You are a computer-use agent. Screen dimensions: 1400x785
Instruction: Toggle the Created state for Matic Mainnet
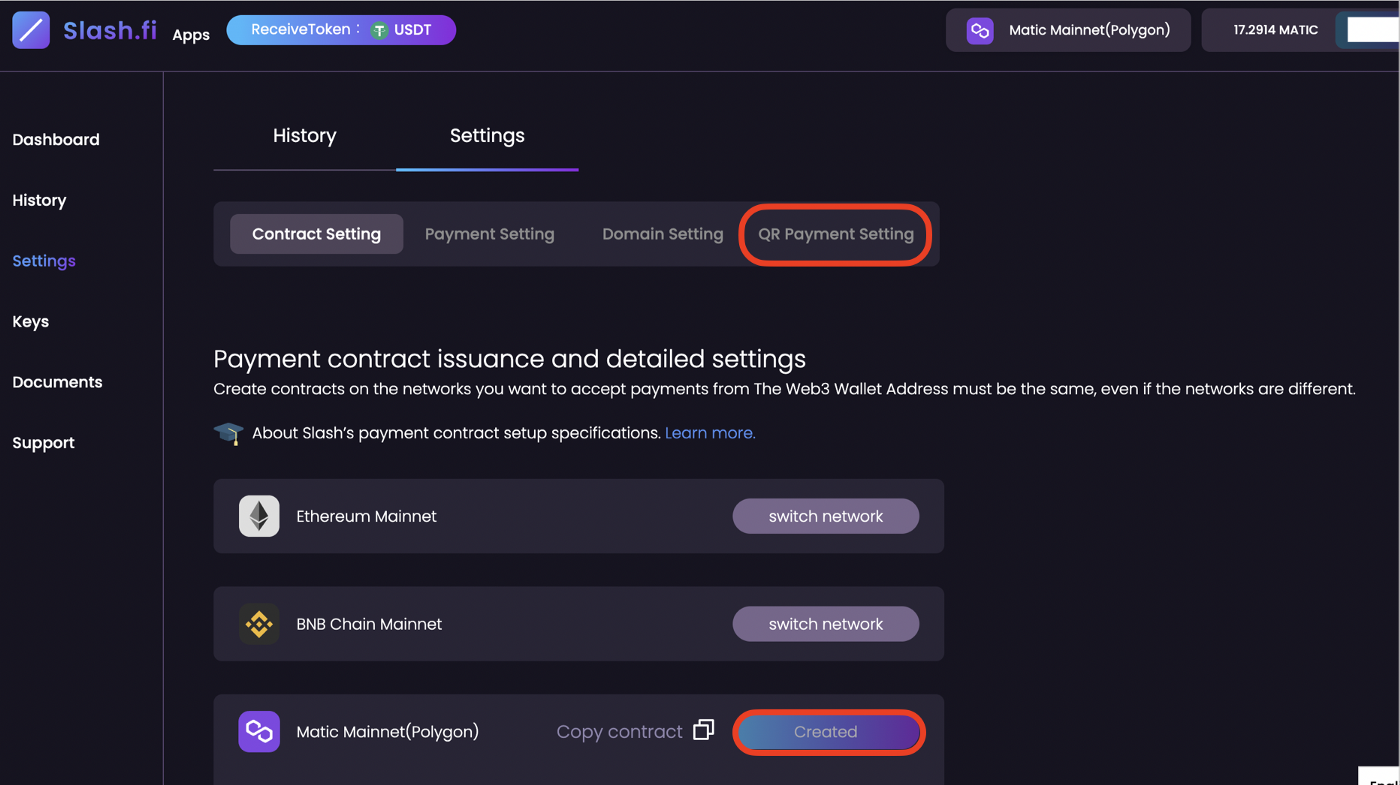pos(828,731)
